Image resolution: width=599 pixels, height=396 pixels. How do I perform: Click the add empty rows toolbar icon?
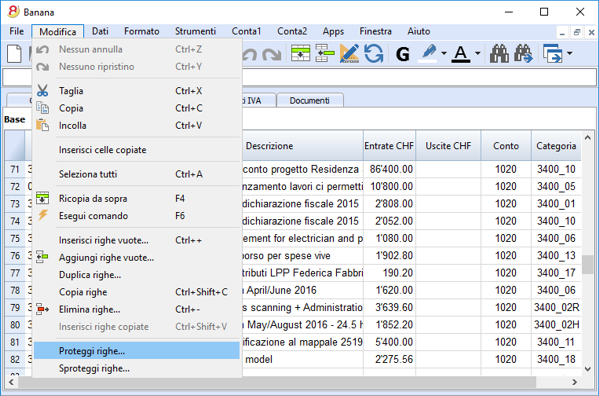point(325,53)
